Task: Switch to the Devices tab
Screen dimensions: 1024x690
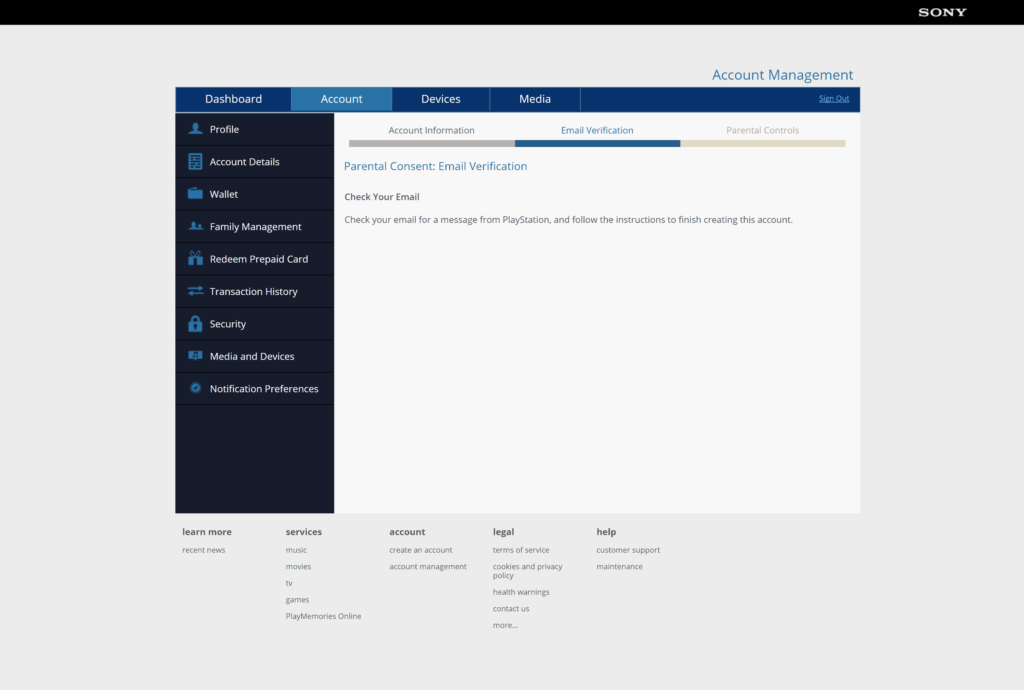Action: coord(440,98)
